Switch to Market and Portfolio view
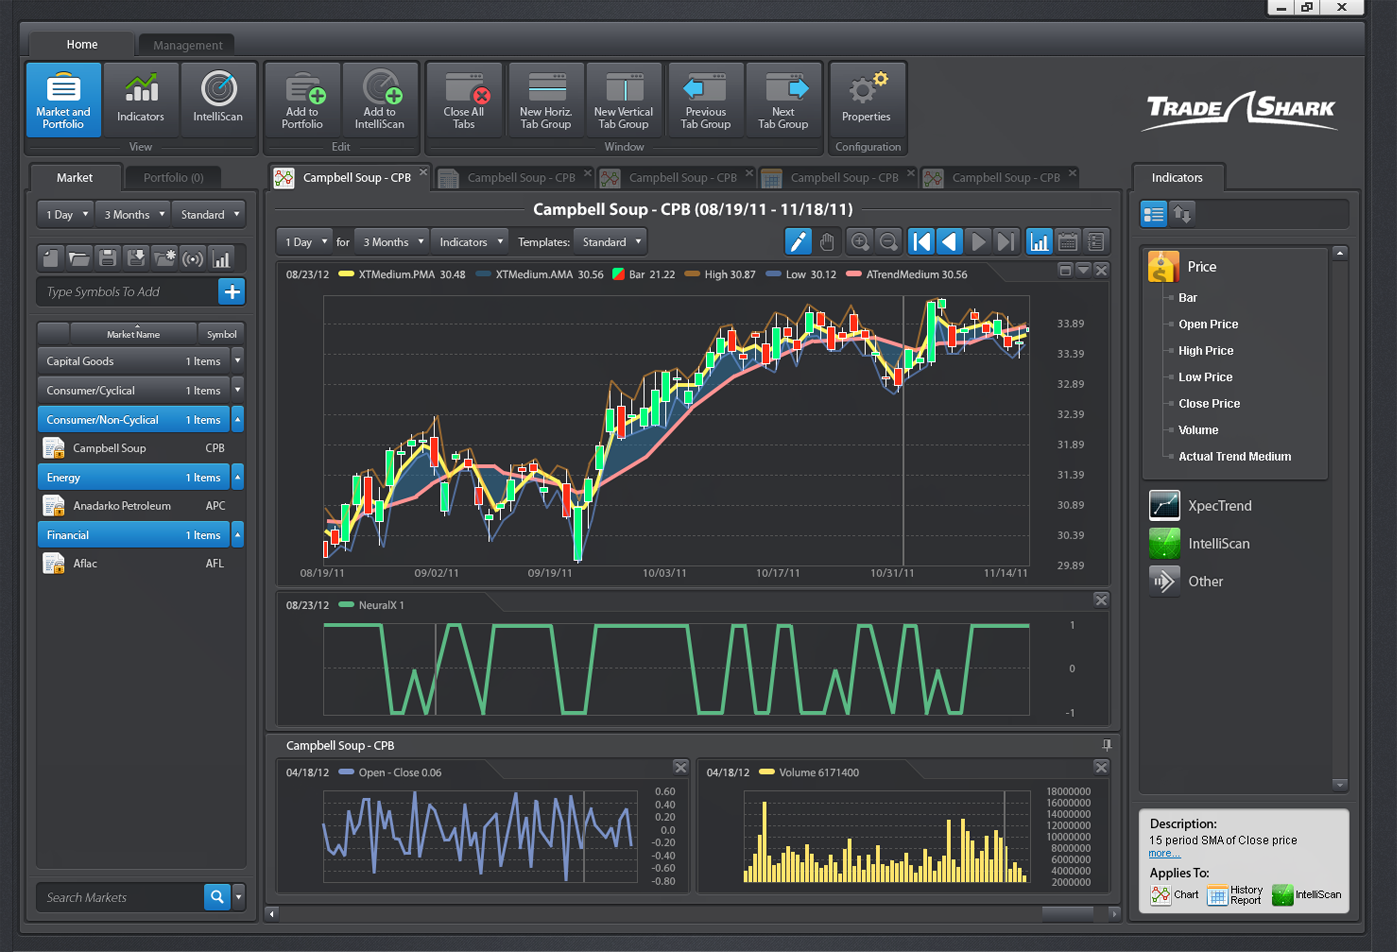Image resolution: width=1397 pixels, height=952 pixels. click(63, 100)
